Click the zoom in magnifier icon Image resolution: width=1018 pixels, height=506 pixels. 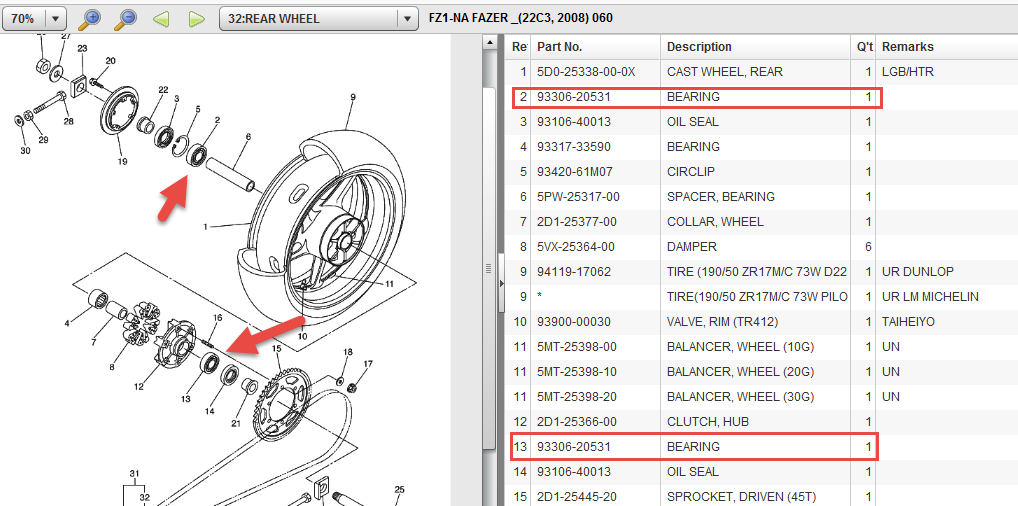[x=91, y=18]
